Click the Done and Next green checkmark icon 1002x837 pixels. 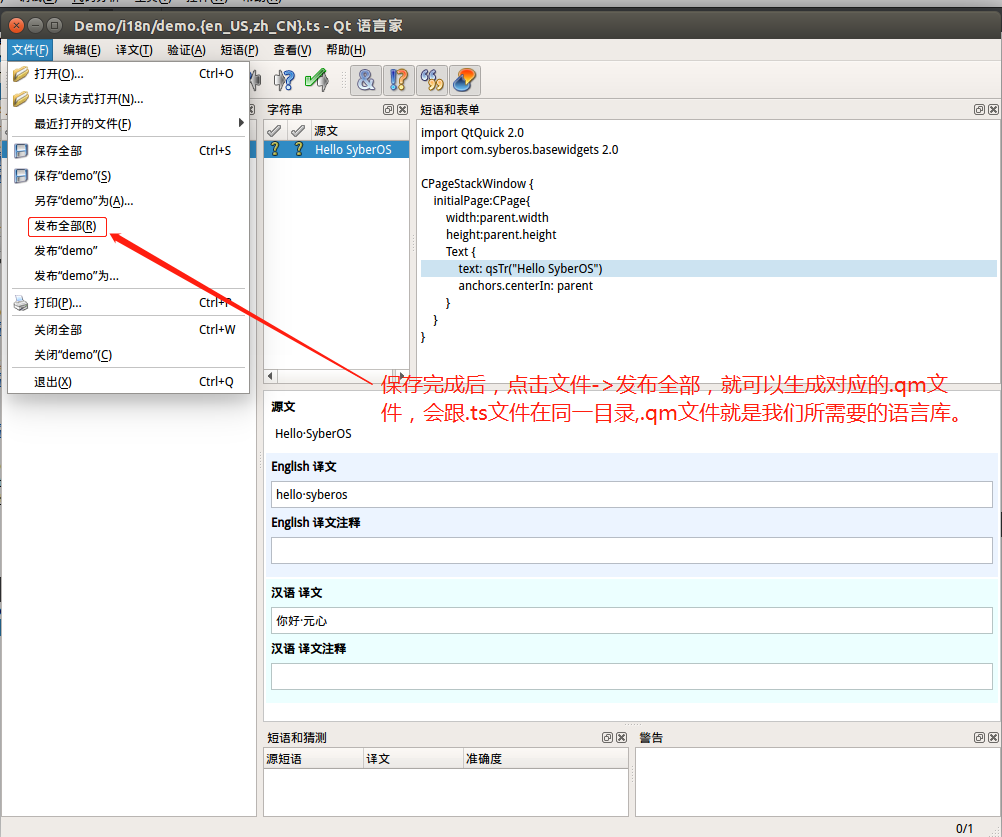[317, 80]
